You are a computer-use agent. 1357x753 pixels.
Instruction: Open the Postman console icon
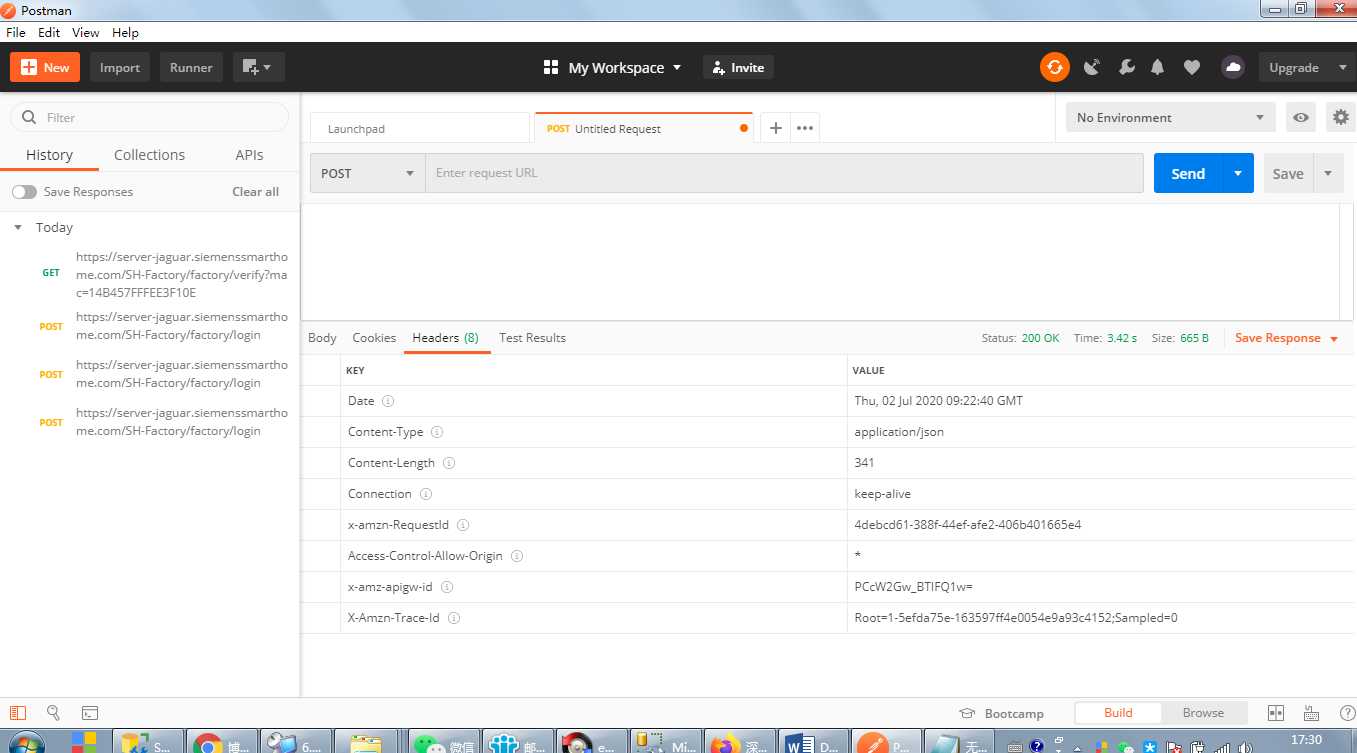click(89, 713)
